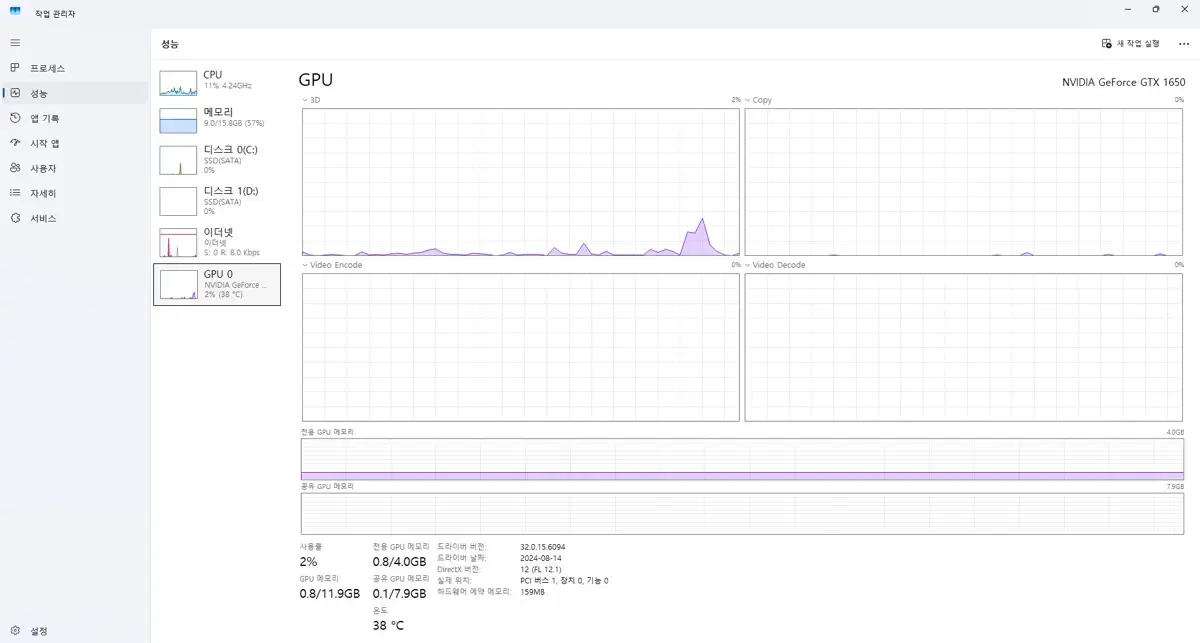Screen dimensions: 1200x643
Task: Click the 성능 sidebar icon
Action: point(15,93)
